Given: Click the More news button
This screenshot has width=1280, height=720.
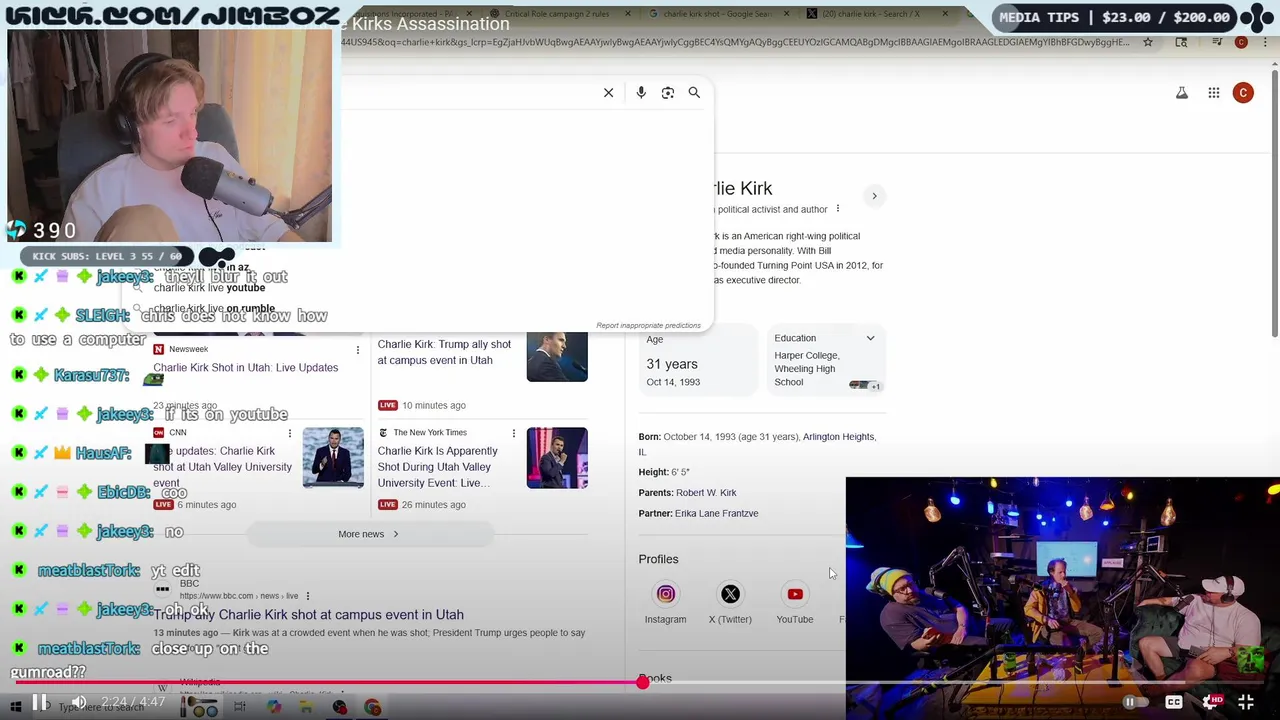Looking at the screenshot, I should [369, 534].
